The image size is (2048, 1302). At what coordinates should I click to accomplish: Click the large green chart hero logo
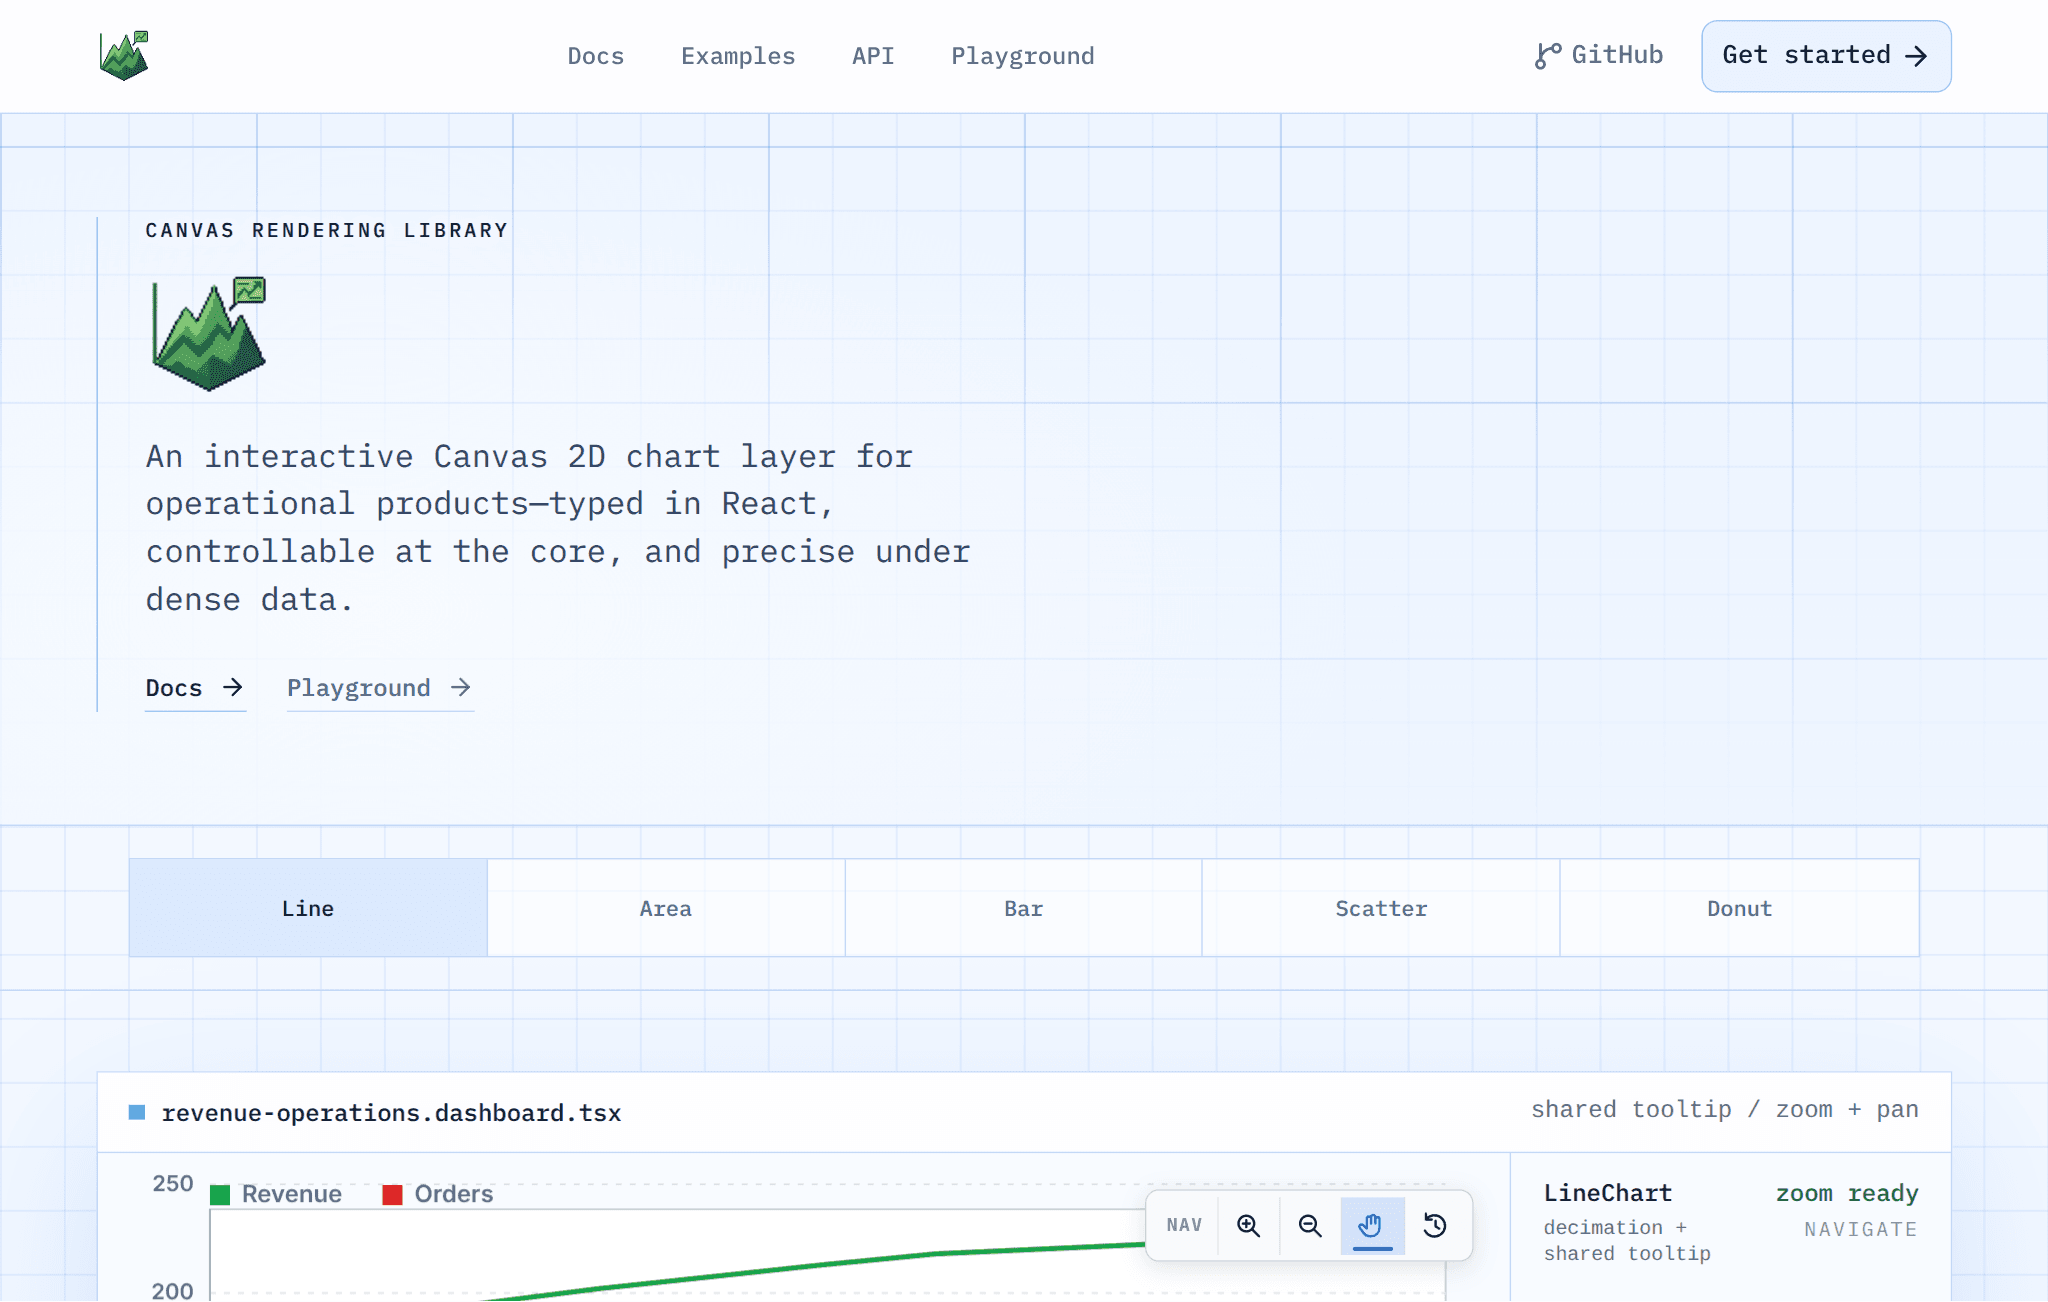[209, 334]
